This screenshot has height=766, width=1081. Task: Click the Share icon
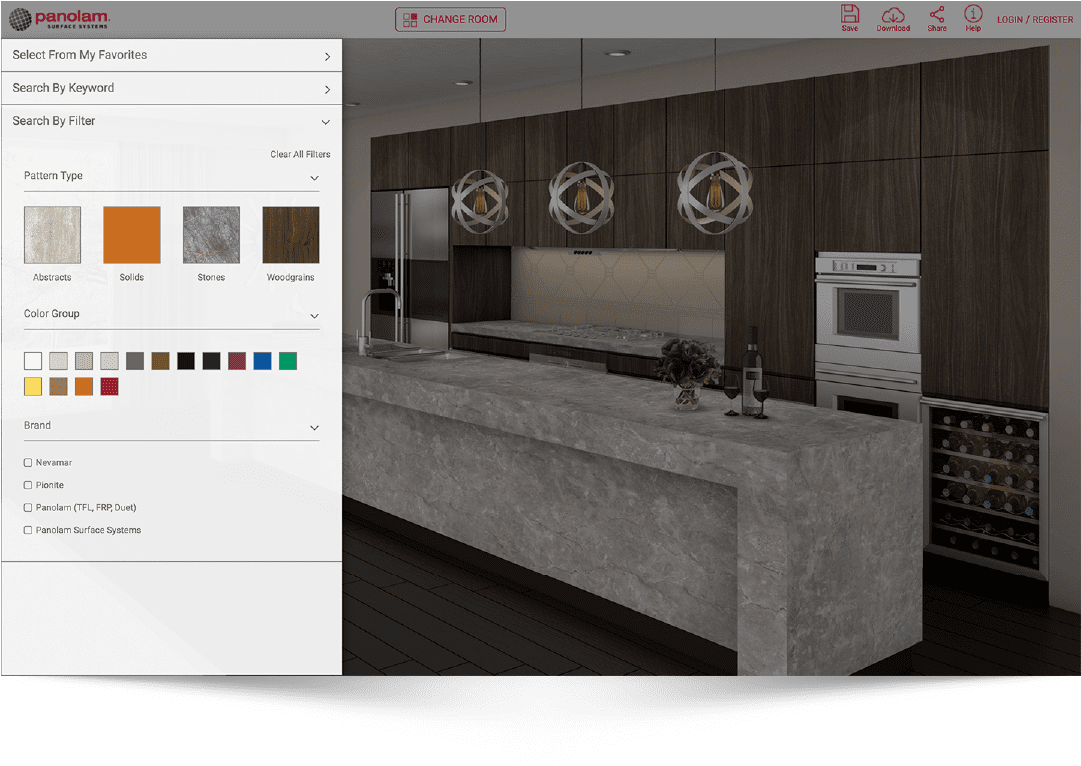pos(936,19)
